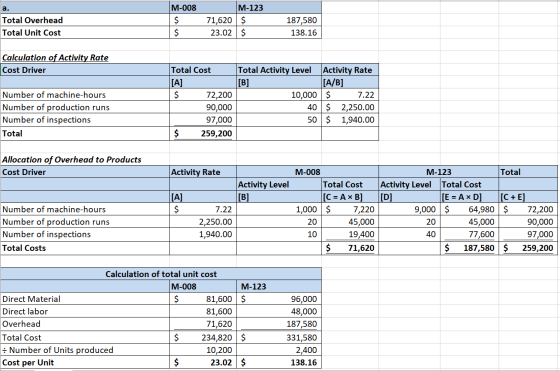Select M-123 machine-hours cost 64,980
Viewport: 560px width, 371px height.
click(469, 209)
